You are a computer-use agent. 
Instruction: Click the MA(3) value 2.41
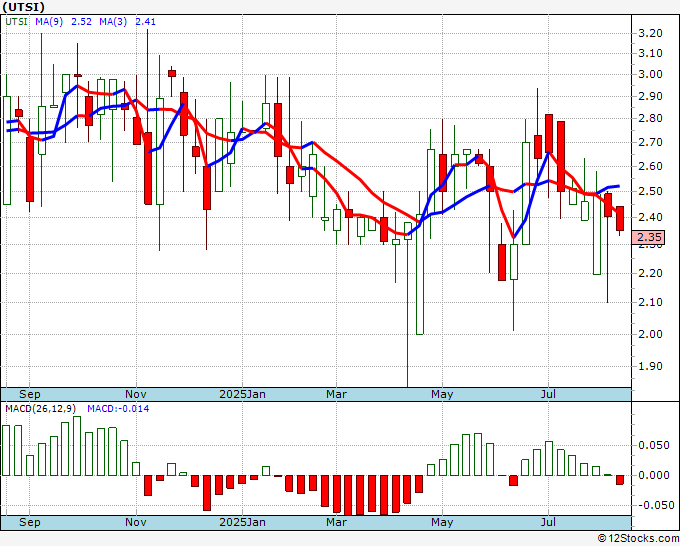pos(145,22)
